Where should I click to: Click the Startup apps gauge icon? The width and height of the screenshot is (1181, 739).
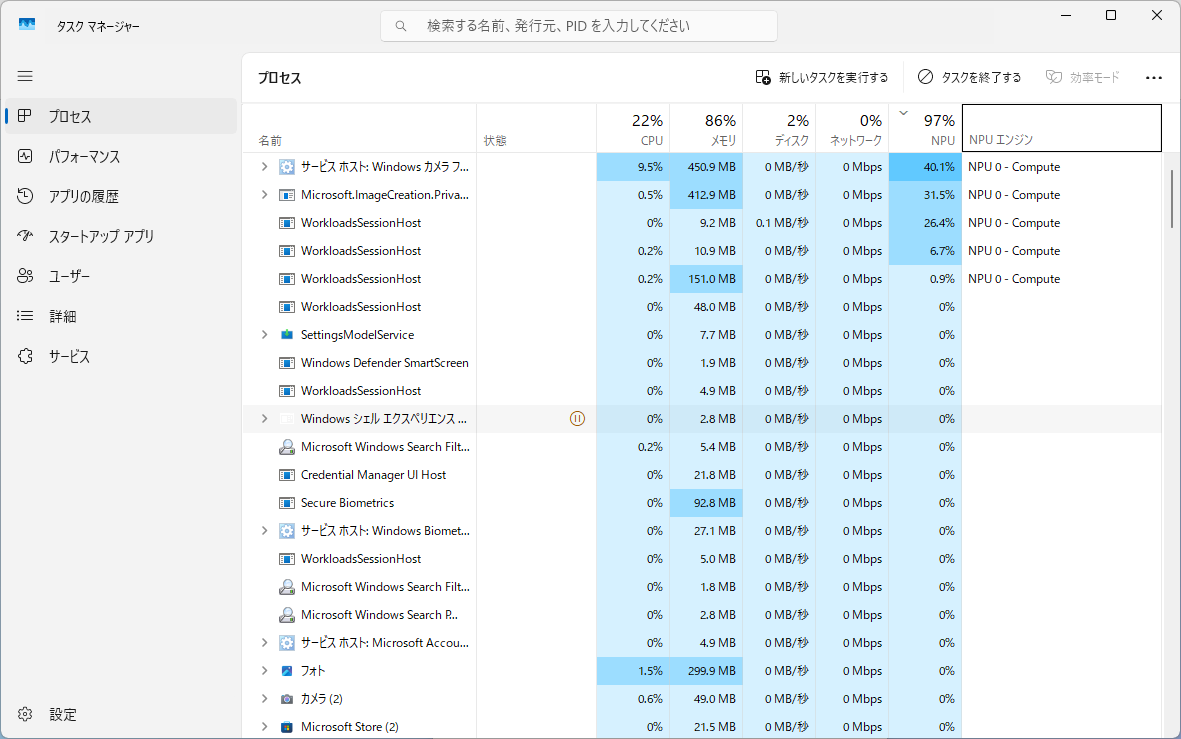[25, 236]
